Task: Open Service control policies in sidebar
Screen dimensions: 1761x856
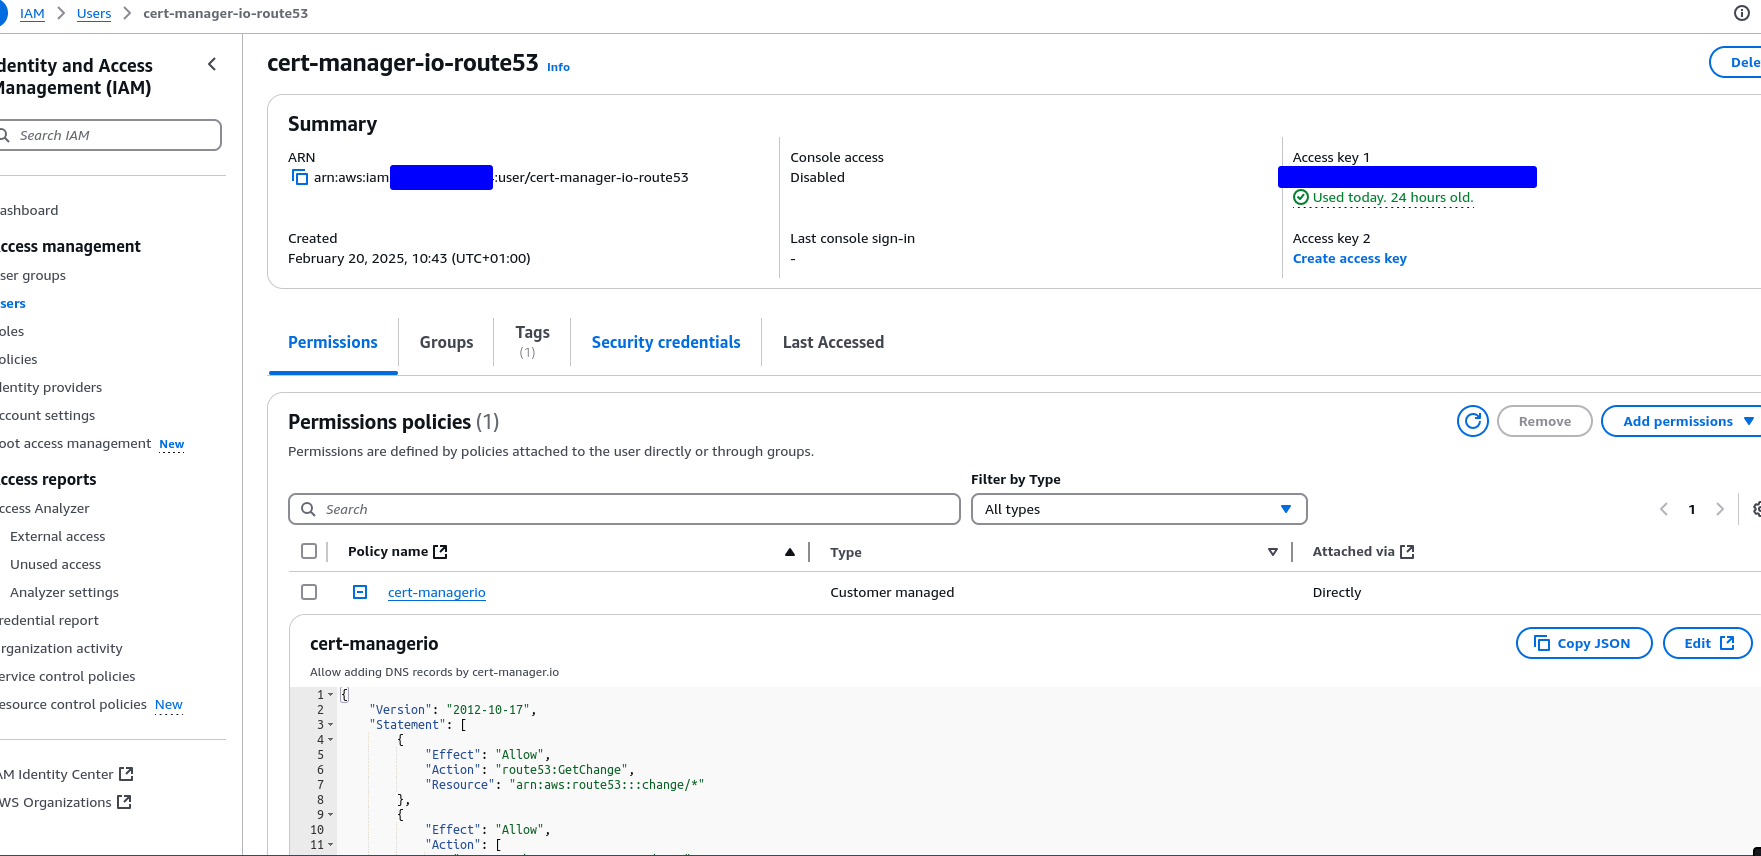Action: pyautogui.click(x=68, y=676)
